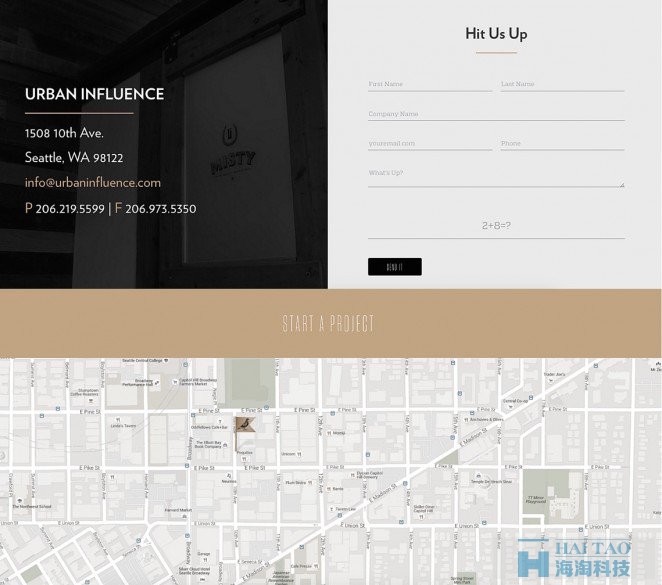Click the bird flag map marker
This screenshot has width=662, height=585.
point(244,433)
